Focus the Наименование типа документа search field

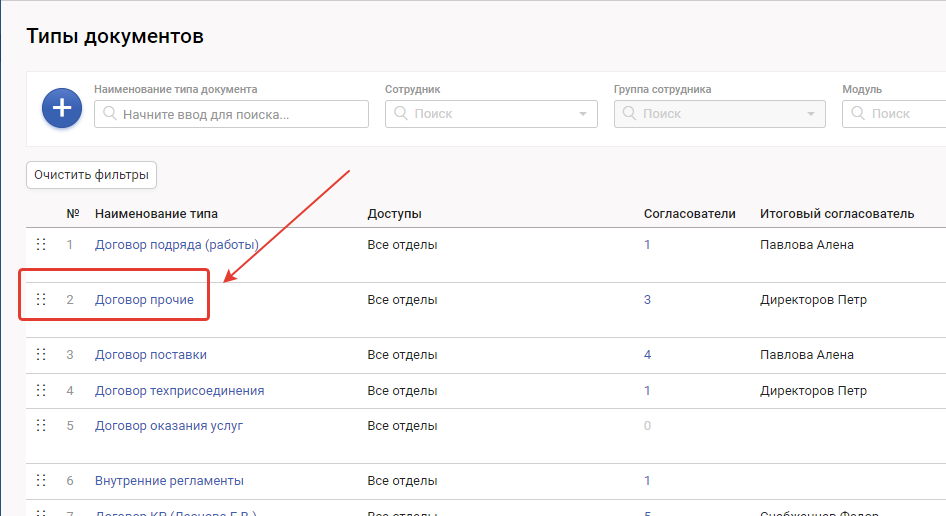coord(240,114)
